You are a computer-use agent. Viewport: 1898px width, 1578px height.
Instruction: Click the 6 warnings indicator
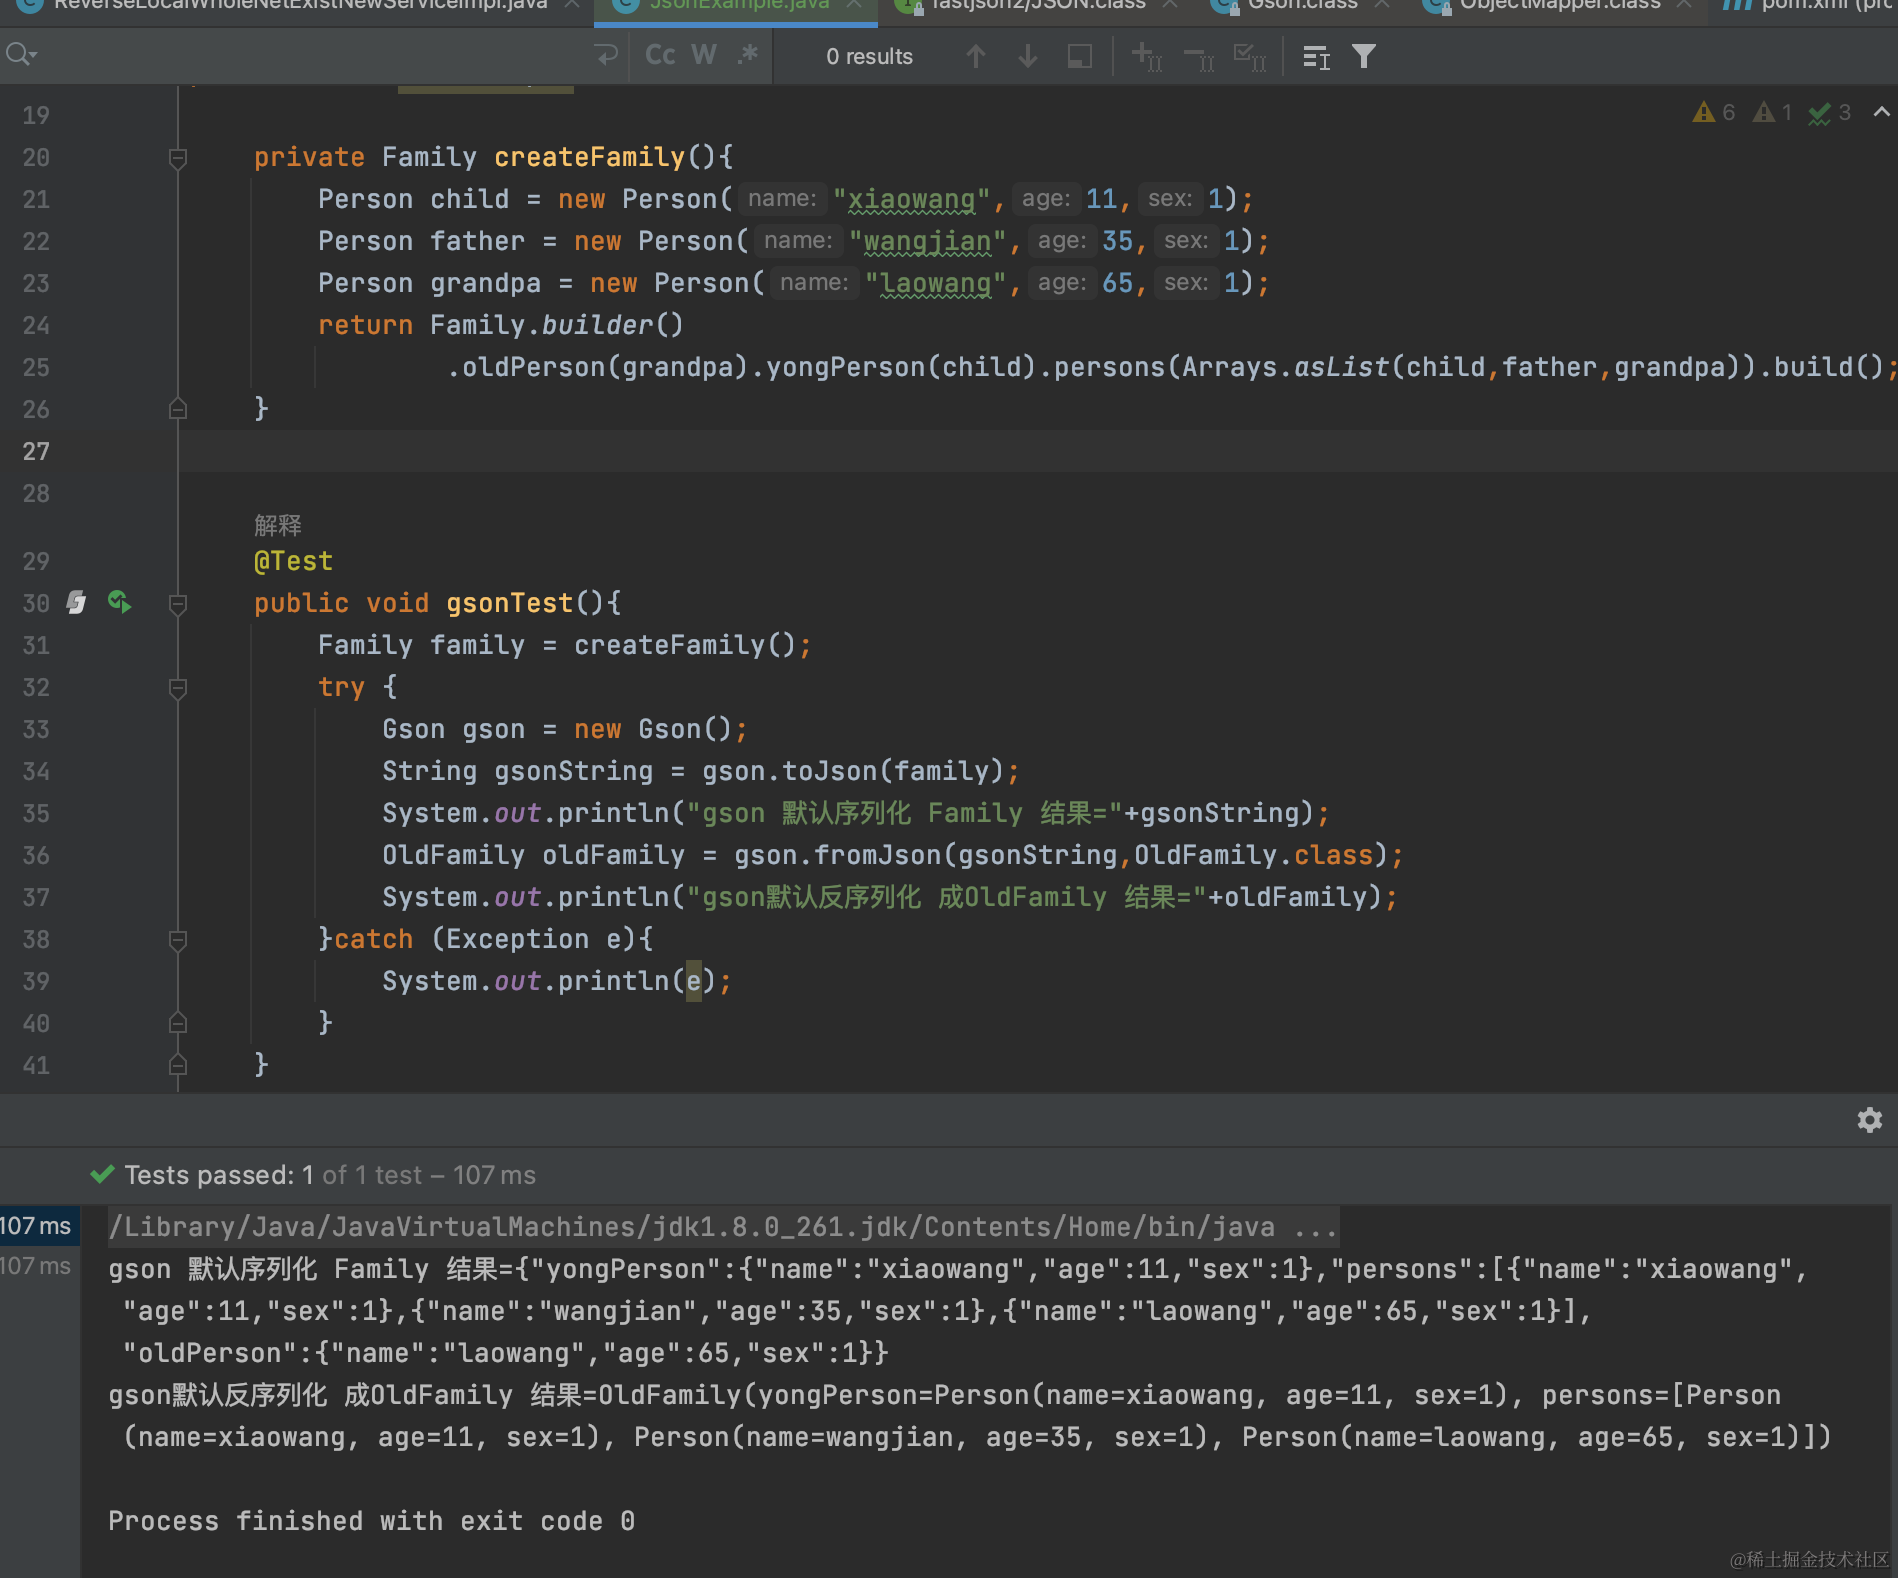pyautogui.click(x=1714, y=112)
